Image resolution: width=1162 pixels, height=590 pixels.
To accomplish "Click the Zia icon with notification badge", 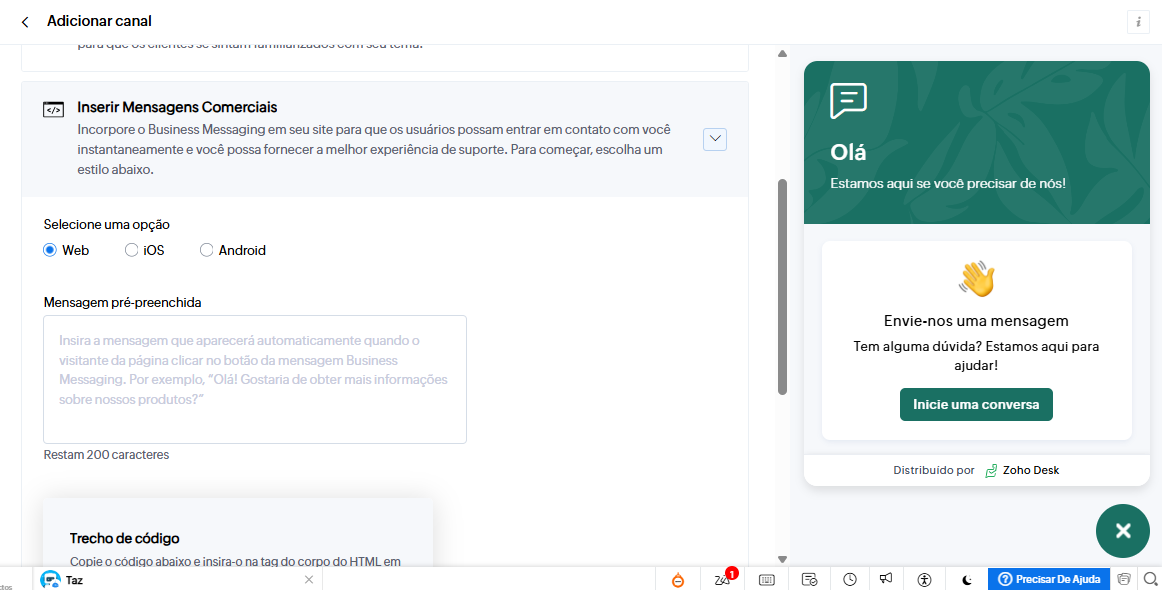I will pos(723,579).
